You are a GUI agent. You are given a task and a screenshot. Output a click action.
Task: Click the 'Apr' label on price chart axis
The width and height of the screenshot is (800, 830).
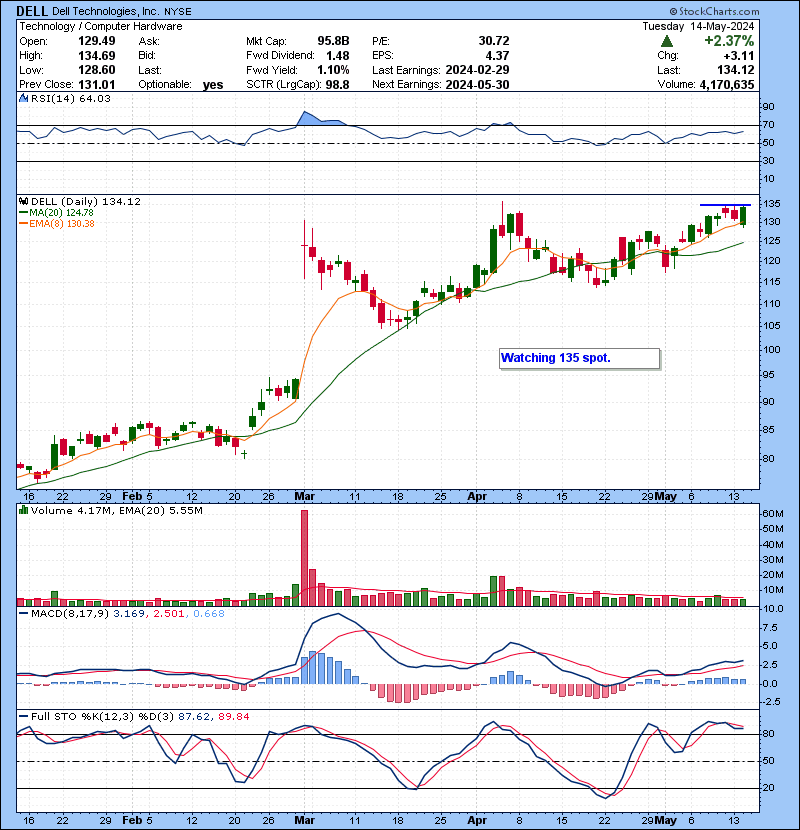(x=477, y=497)
